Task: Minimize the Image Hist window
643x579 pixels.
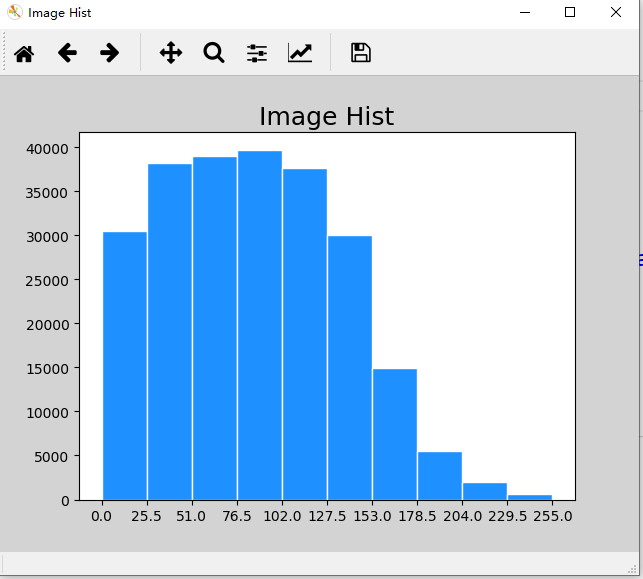Action: pos(525,12)
